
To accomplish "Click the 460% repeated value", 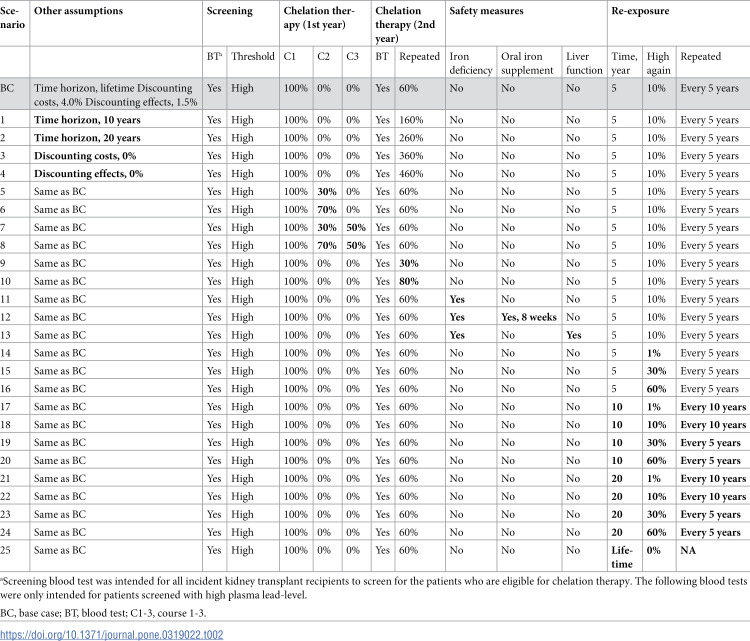I will 411,174.
